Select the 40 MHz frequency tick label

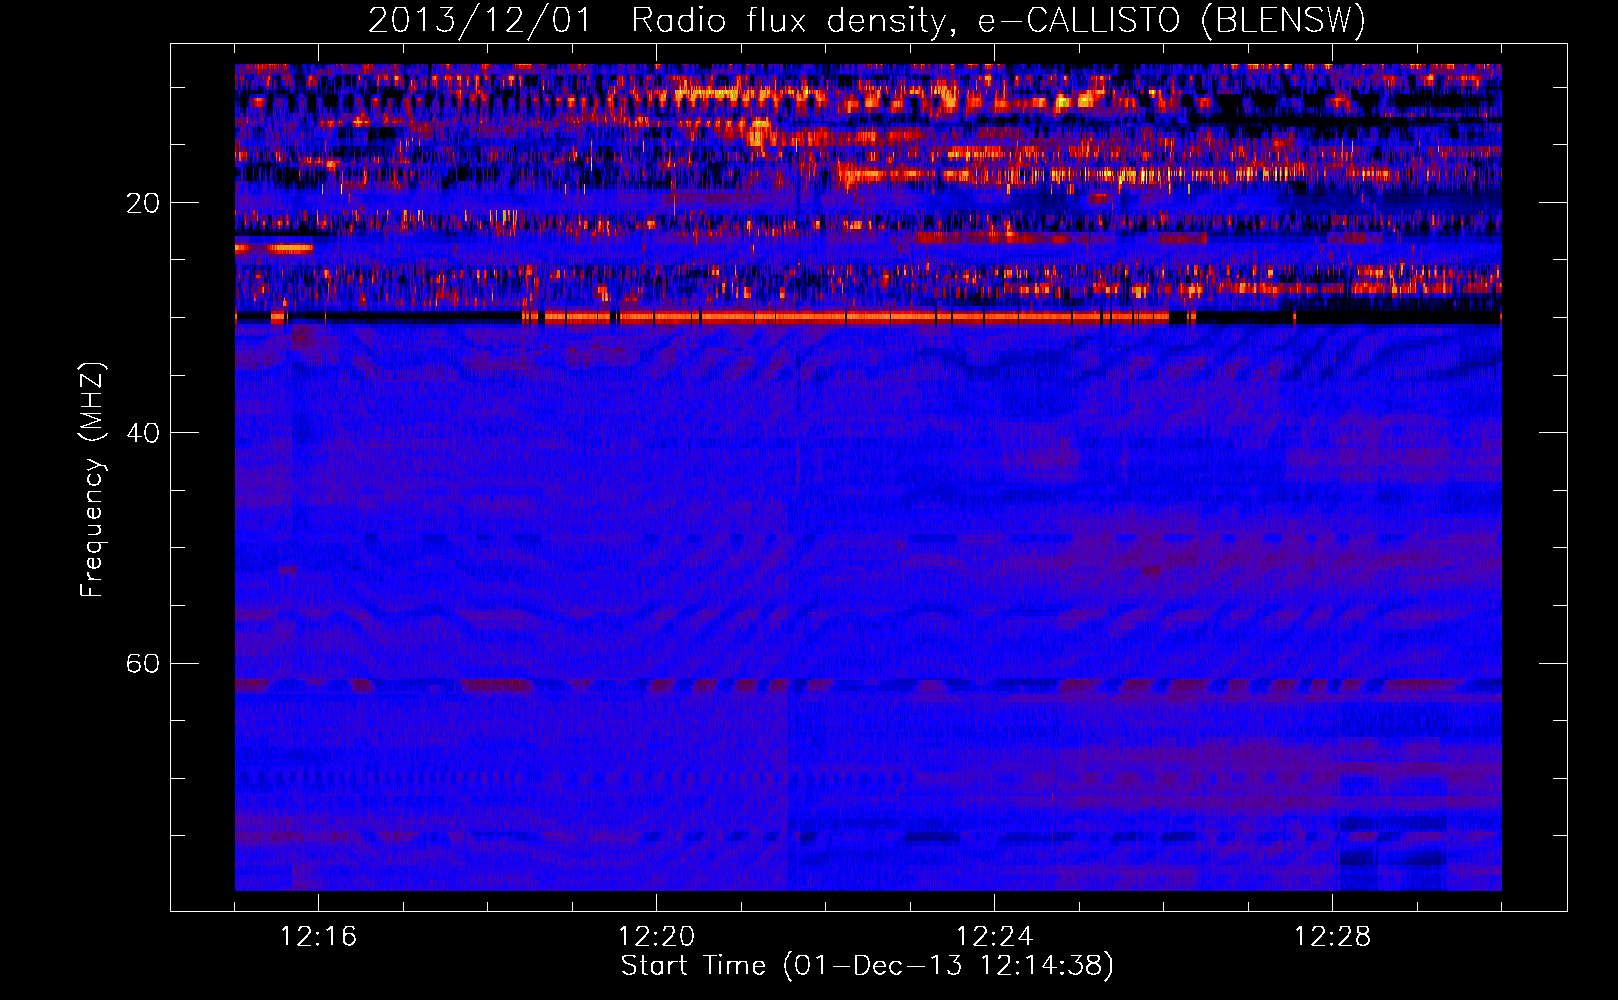[x=143, y=433]
